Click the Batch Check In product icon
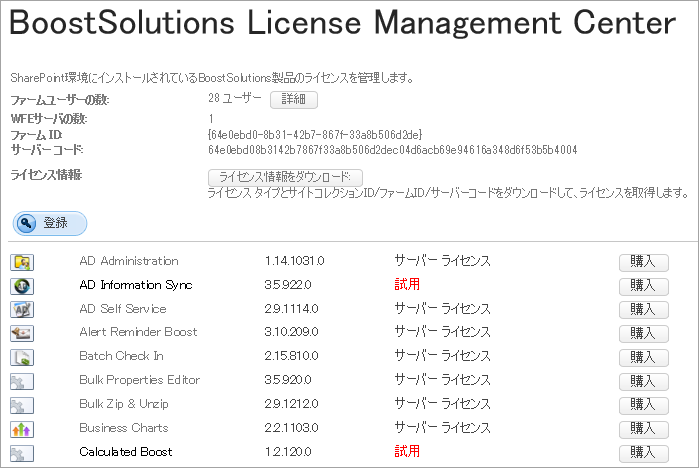Image resolution: width=699 pixels, height=468 pixels. [x=22, y=357]
